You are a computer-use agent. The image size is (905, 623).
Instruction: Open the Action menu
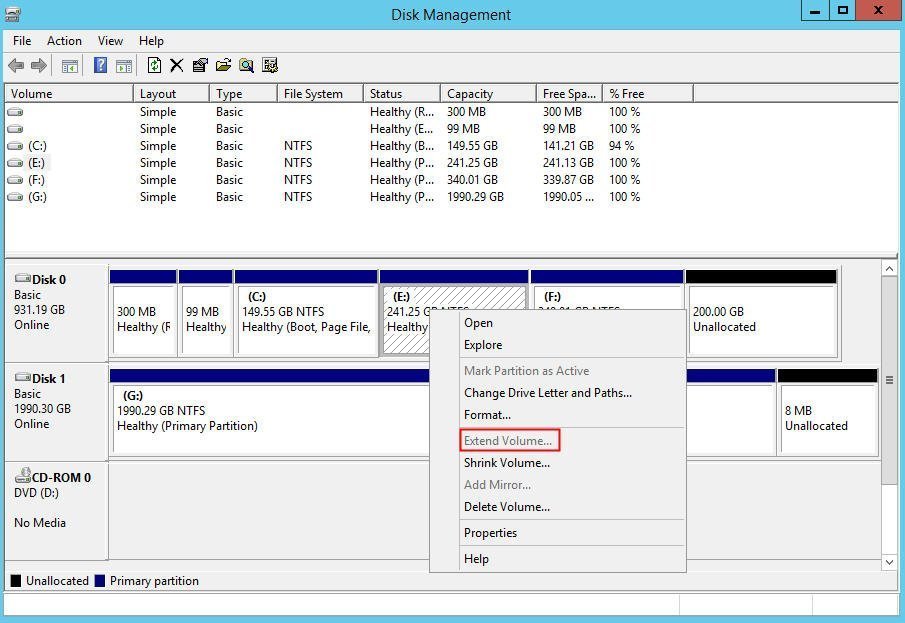pos(64,41)
